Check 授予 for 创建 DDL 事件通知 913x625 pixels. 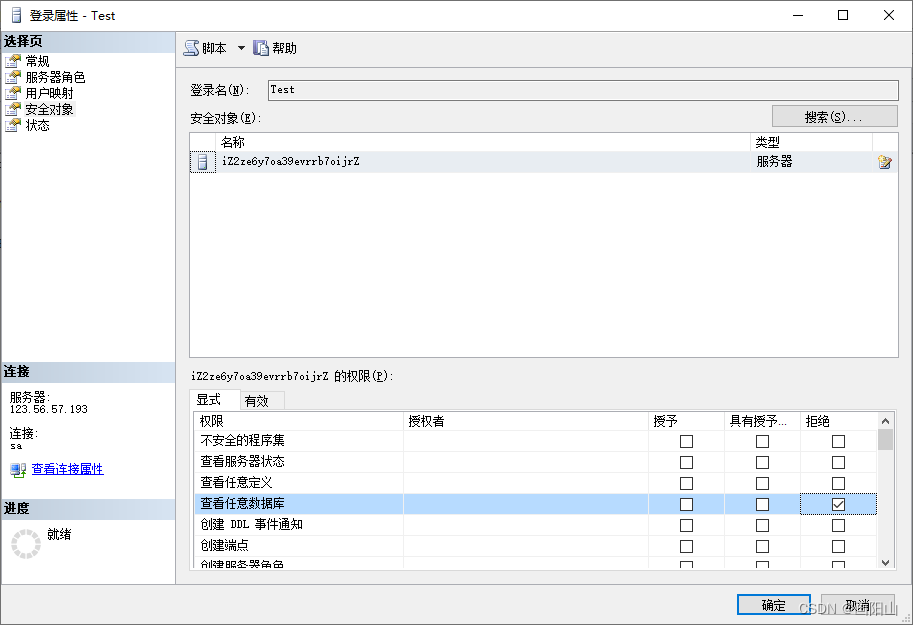pyautogui.click(x=686, y=525)
